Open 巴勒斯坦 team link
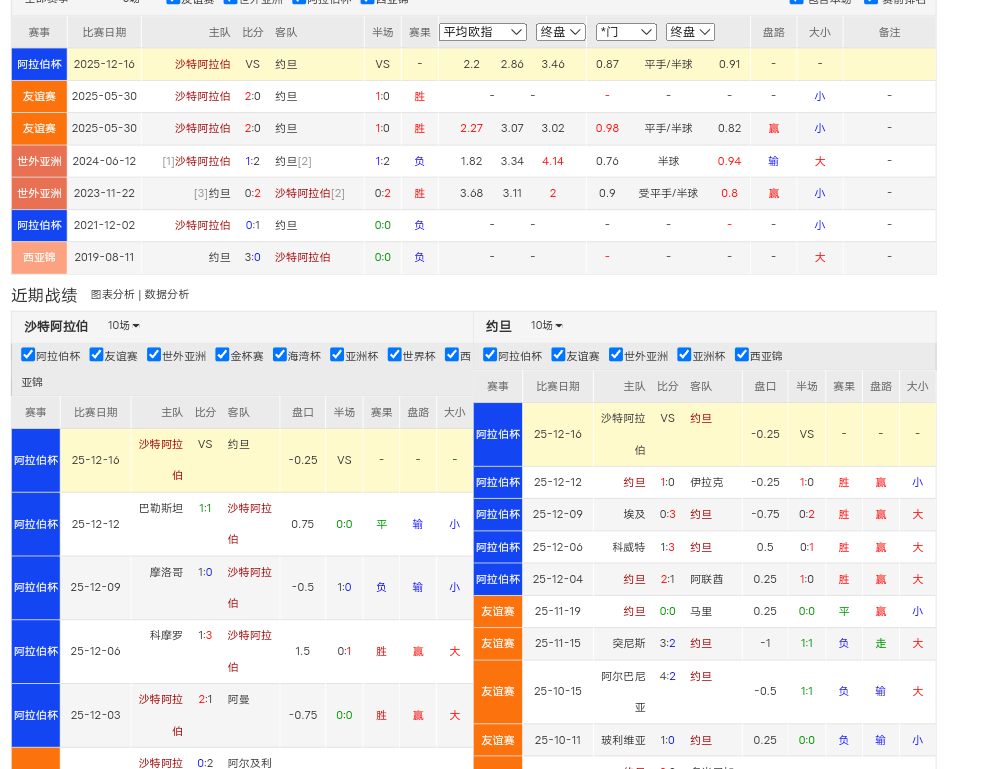Image resolution: width=1001 pixels, height=769 pixels. [x=160, y=508]
